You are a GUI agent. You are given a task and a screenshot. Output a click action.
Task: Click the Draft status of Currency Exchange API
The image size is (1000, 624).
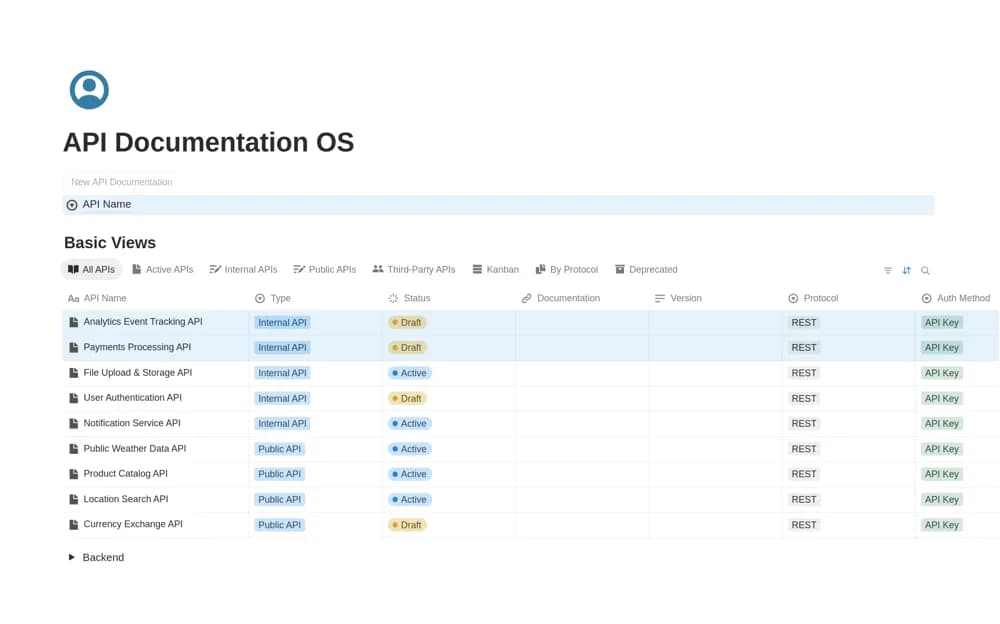pyautogui.click(x=407, y=524)
